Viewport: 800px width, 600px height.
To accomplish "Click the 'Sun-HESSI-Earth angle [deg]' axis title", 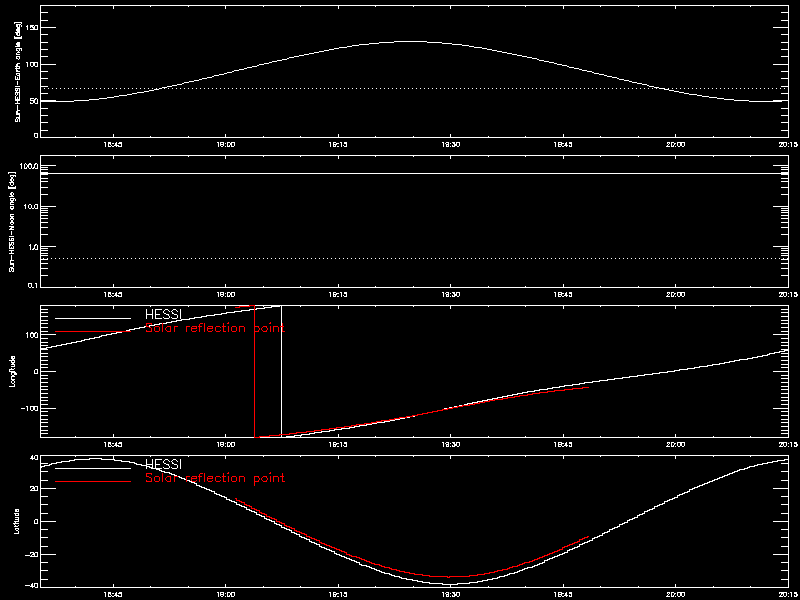I will click(18, 71).
